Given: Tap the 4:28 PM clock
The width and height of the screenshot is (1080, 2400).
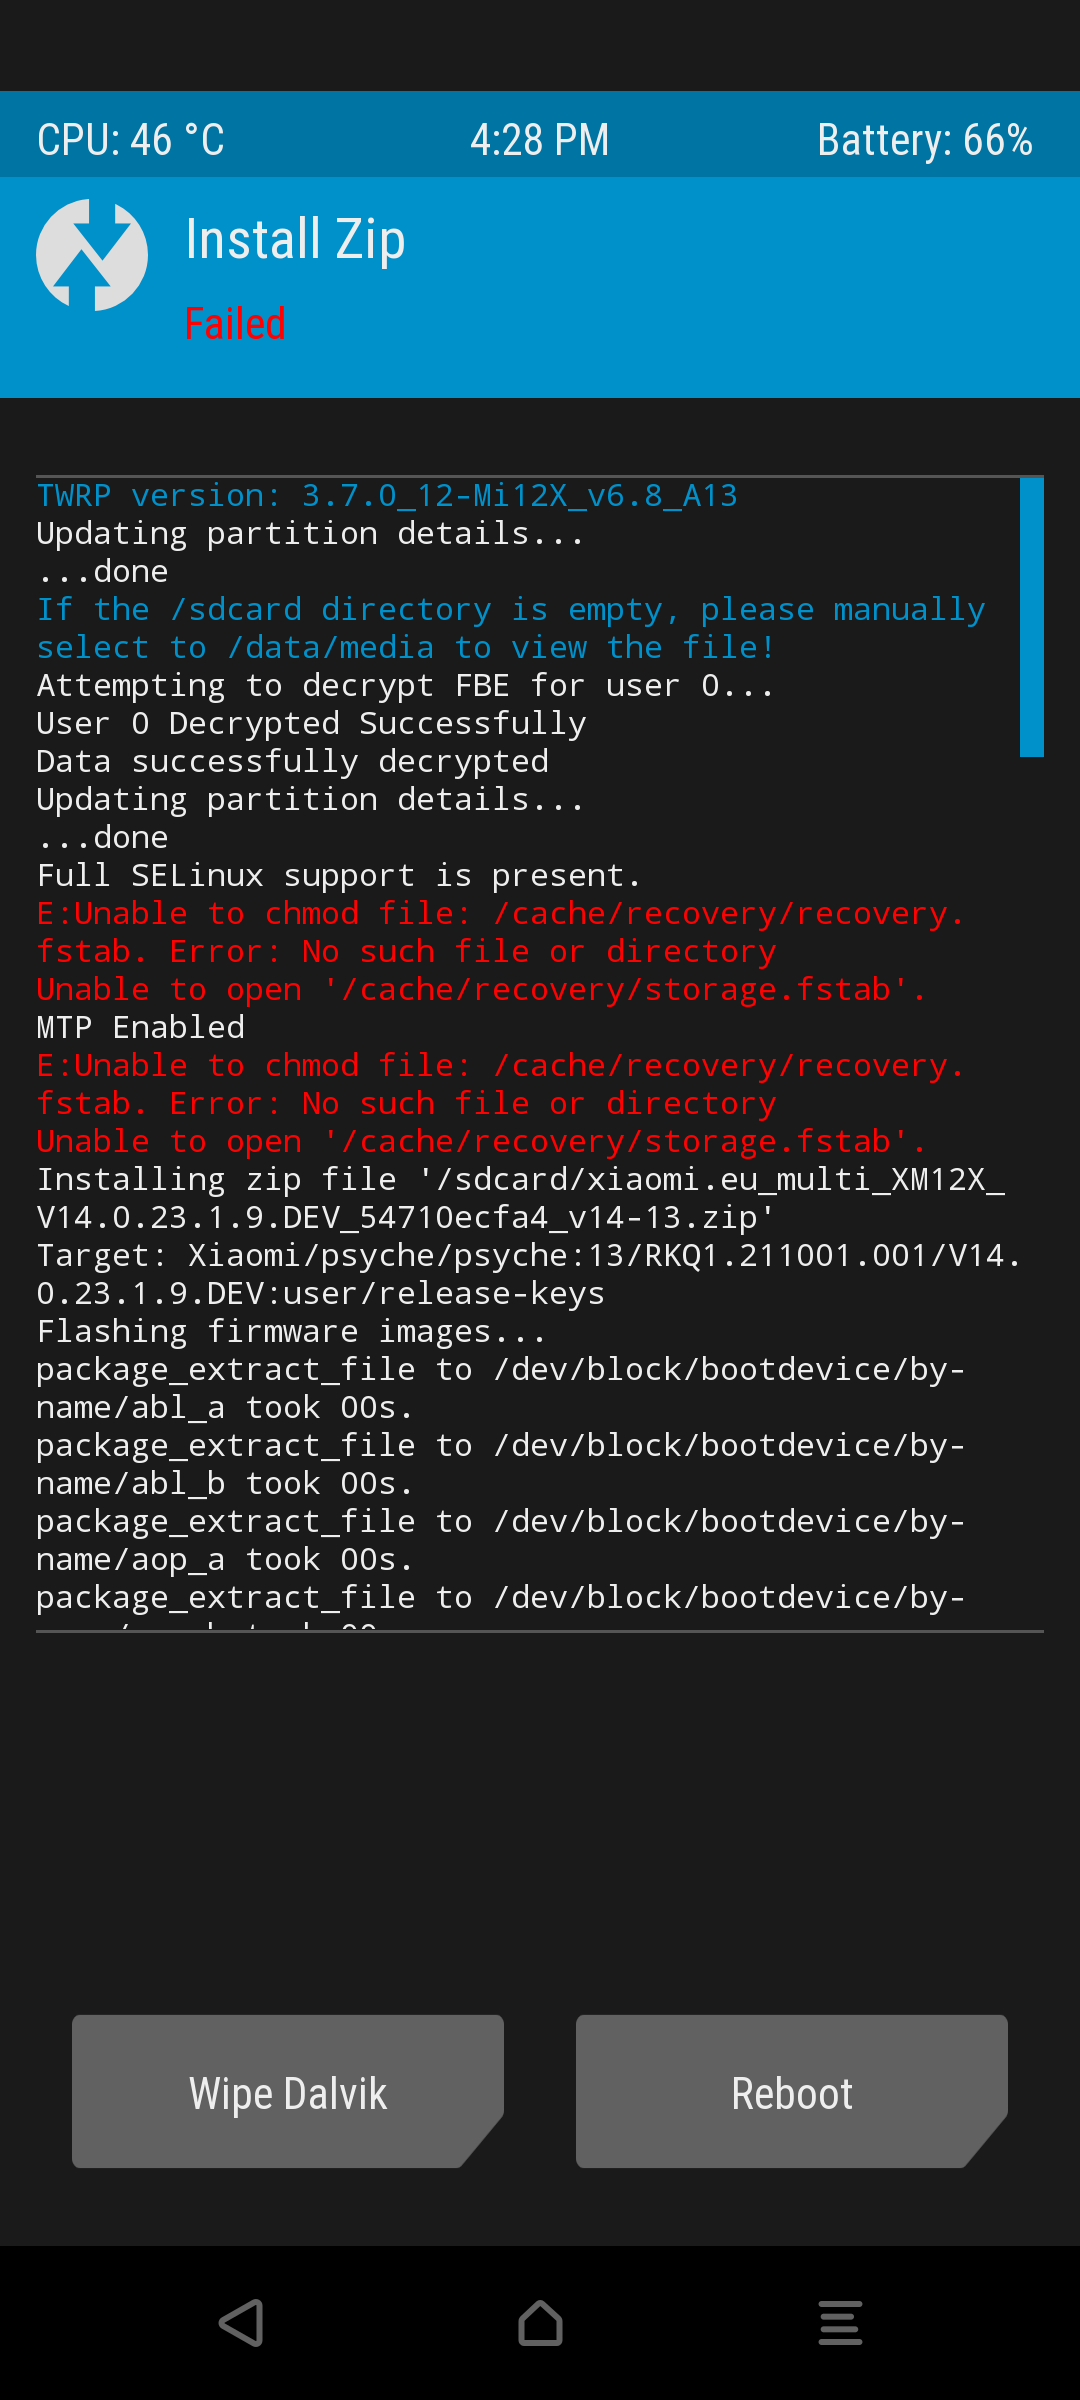Looking at the screenshot, I should (540, 139).
